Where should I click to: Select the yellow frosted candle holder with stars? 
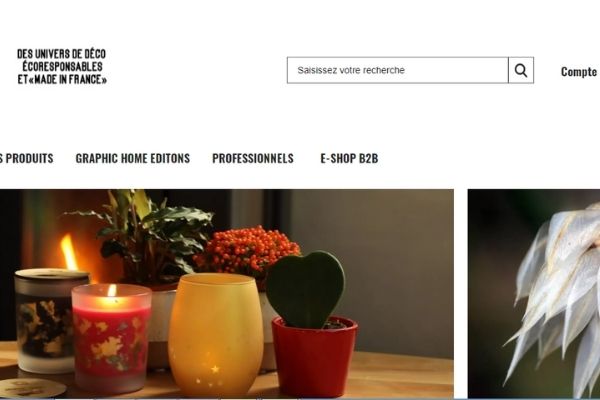click(x=216, y=335)
